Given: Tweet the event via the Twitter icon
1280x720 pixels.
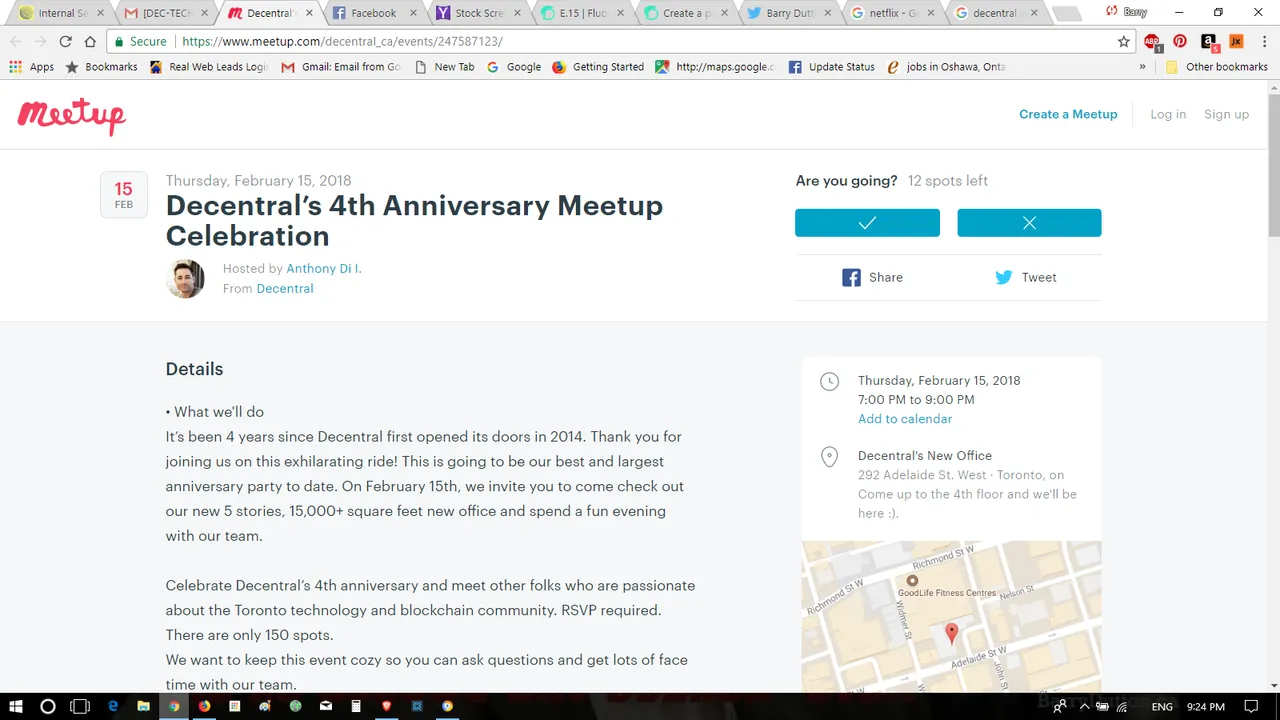Looking at the screenshot, I should pyautogui.click(x=1025, y=278).
